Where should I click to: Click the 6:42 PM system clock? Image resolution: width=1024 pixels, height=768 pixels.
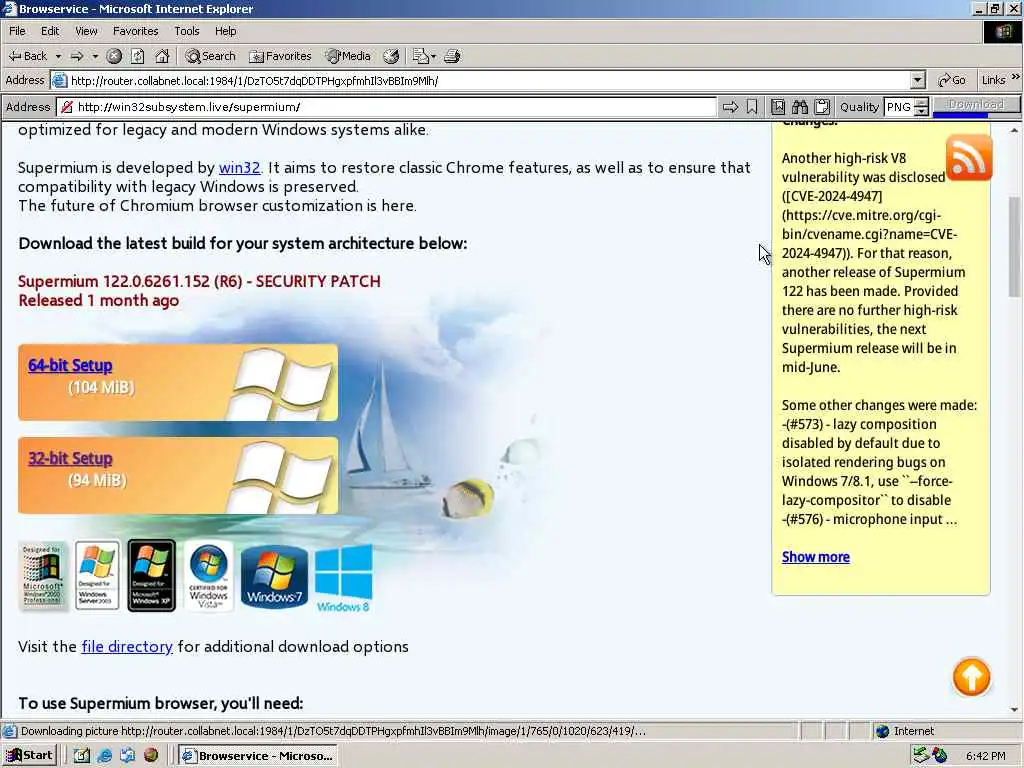985,756
